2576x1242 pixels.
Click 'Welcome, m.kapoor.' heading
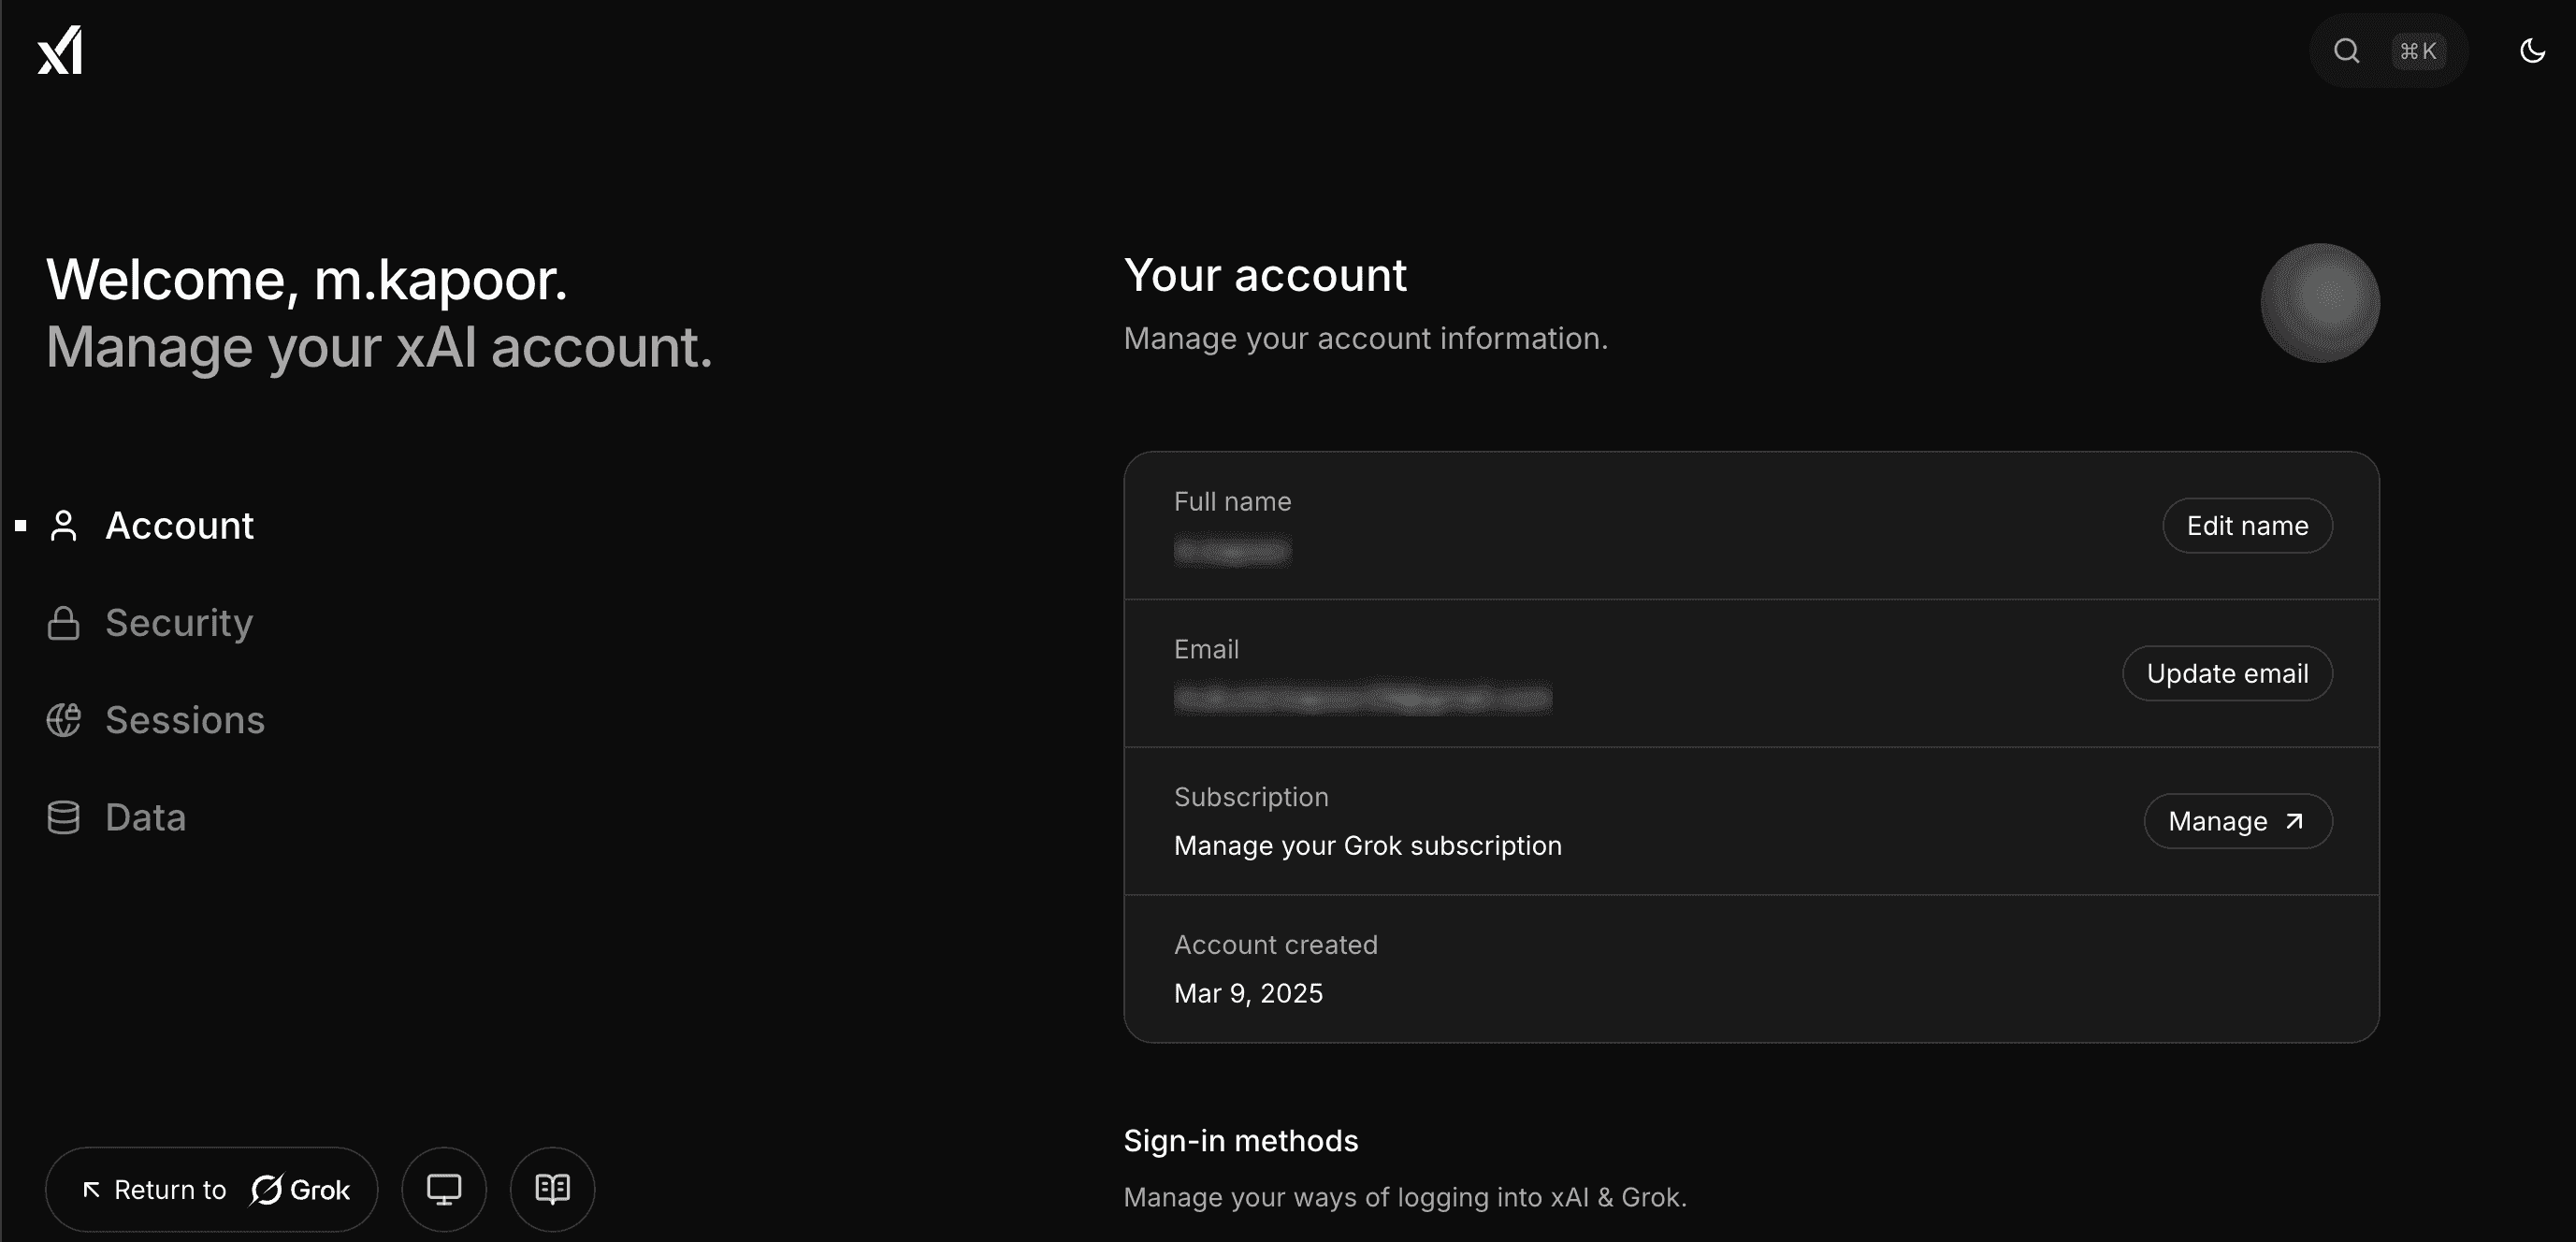click(x=307, y=279)
